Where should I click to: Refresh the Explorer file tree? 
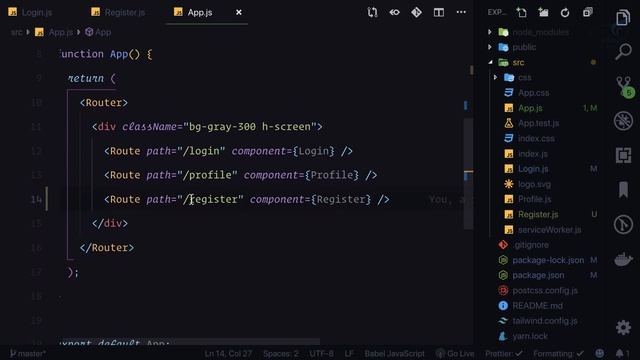point(565,13)
